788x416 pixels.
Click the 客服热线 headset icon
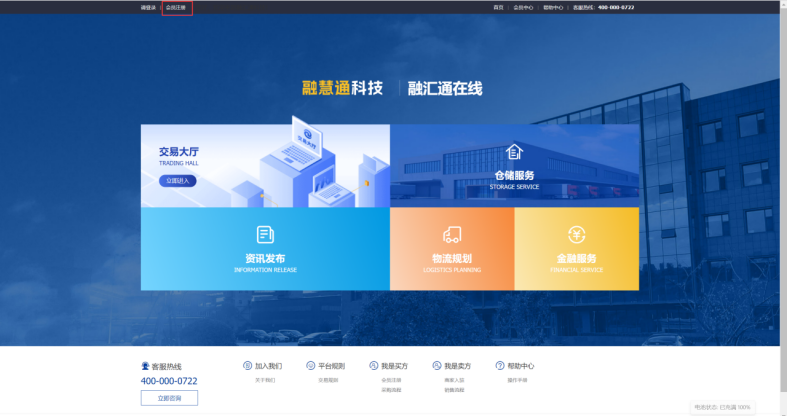(145, 366)
